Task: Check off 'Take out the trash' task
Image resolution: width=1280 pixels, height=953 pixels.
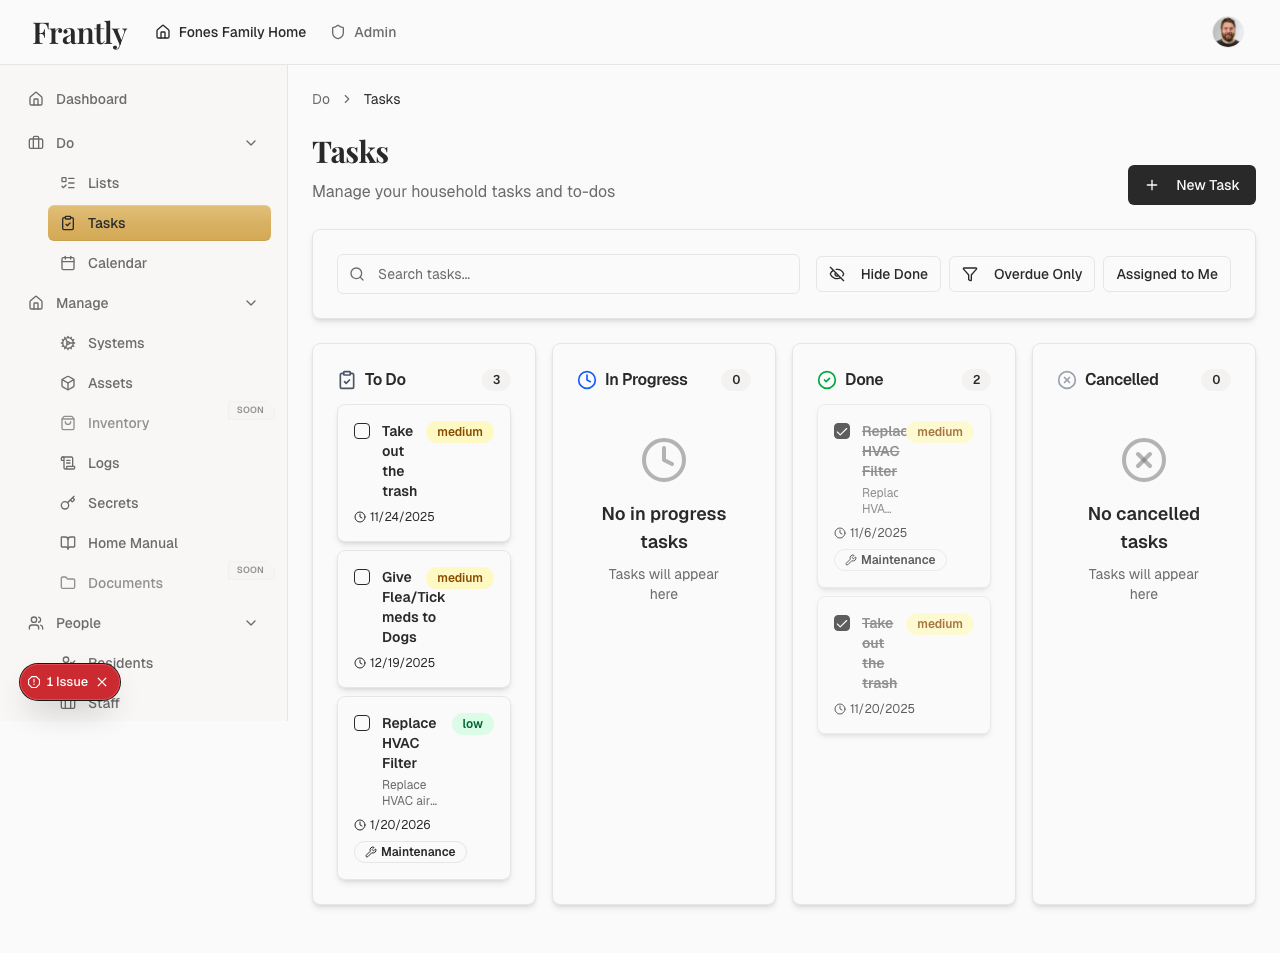Action: (362, 431)
